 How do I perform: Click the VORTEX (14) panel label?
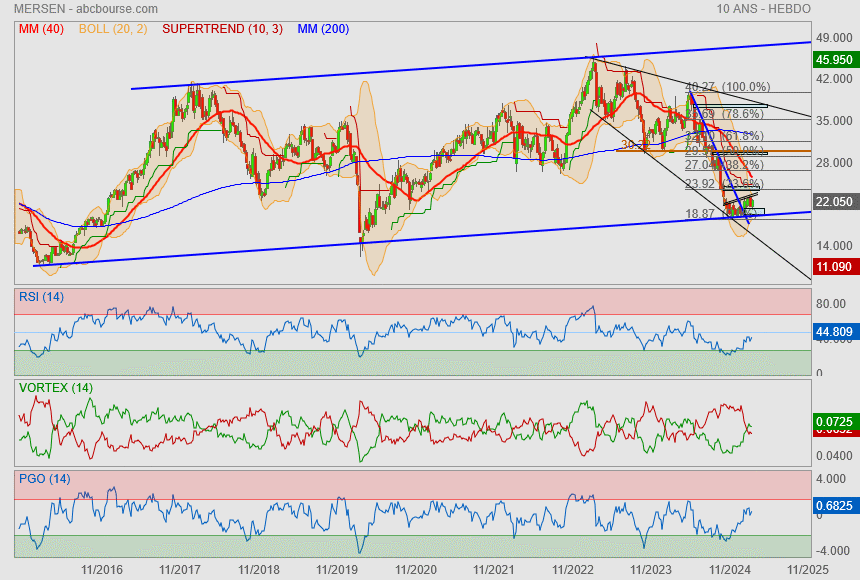point(55,387)
